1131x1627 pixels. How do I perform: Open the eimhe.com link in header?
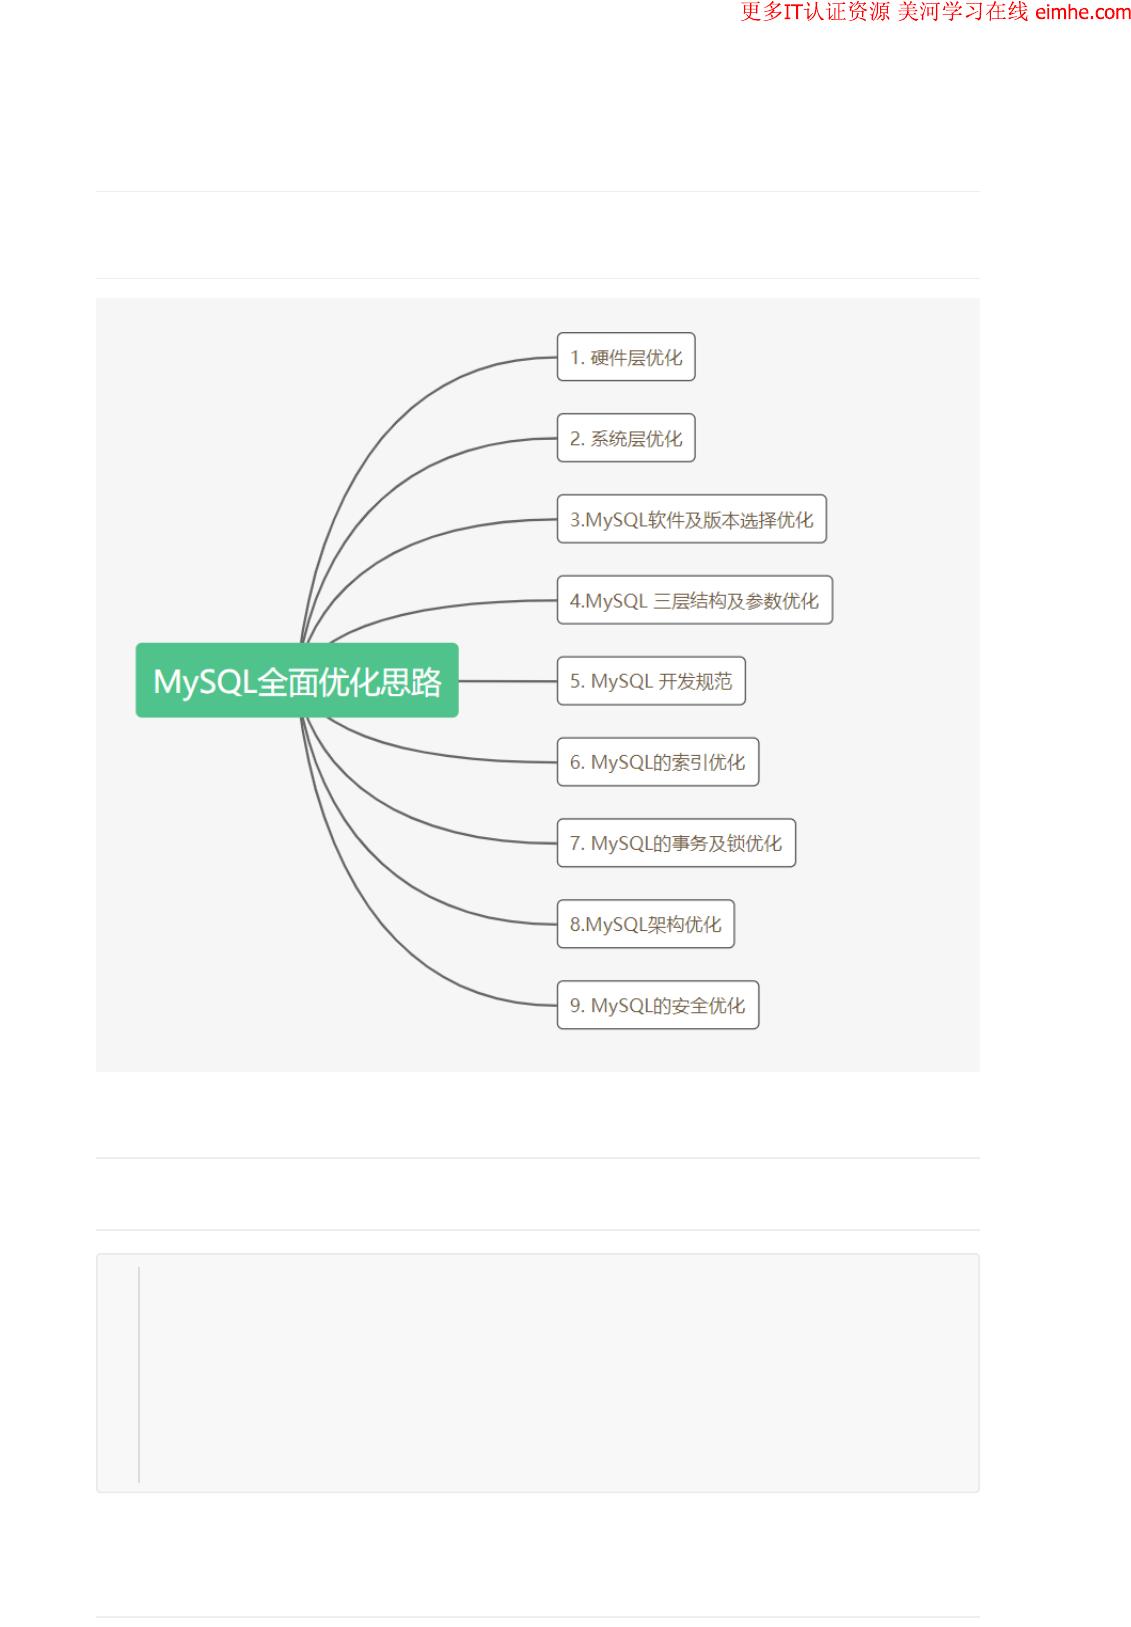pyautogui.click(x=1083, y=12)
